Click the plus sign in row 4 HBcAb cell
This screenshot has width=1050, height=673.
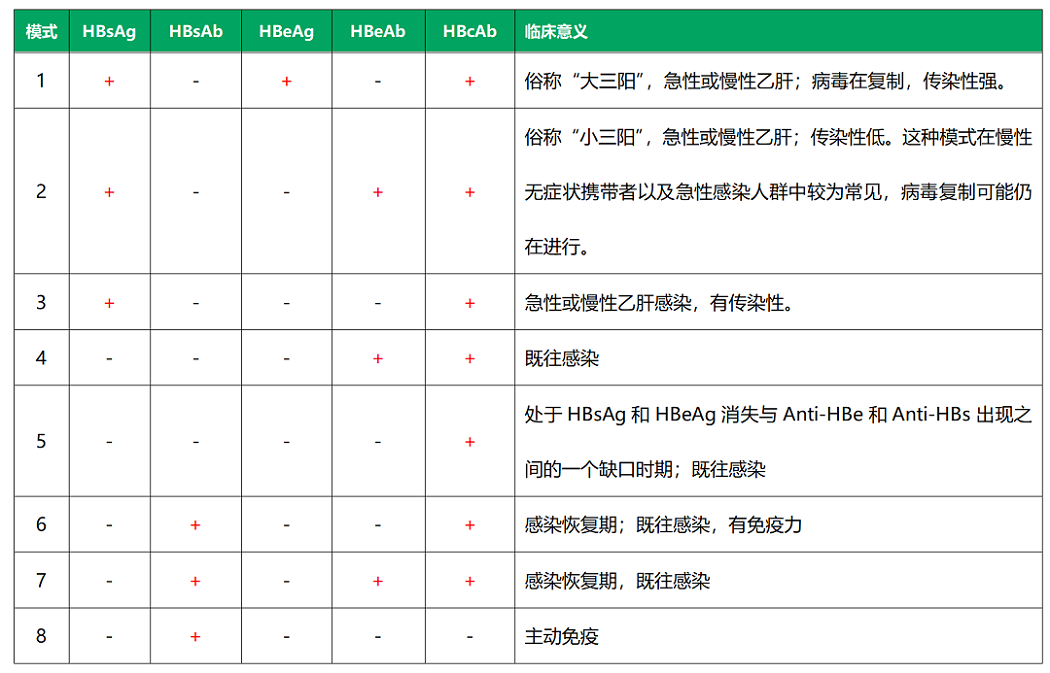pyautogui.click(x=468, y=356)
